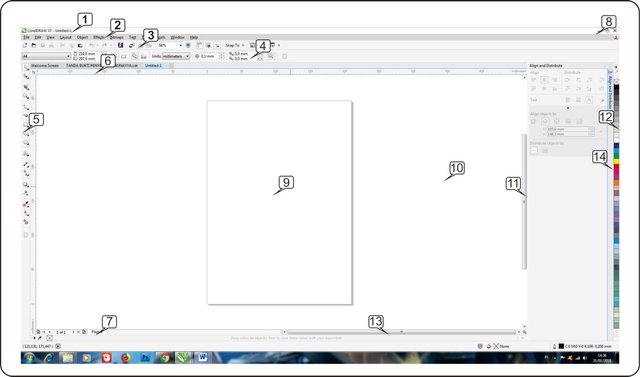Select the Shape tool in the toolbox
The height and width of the screenshot is (377, 640).
pos(26,76)
